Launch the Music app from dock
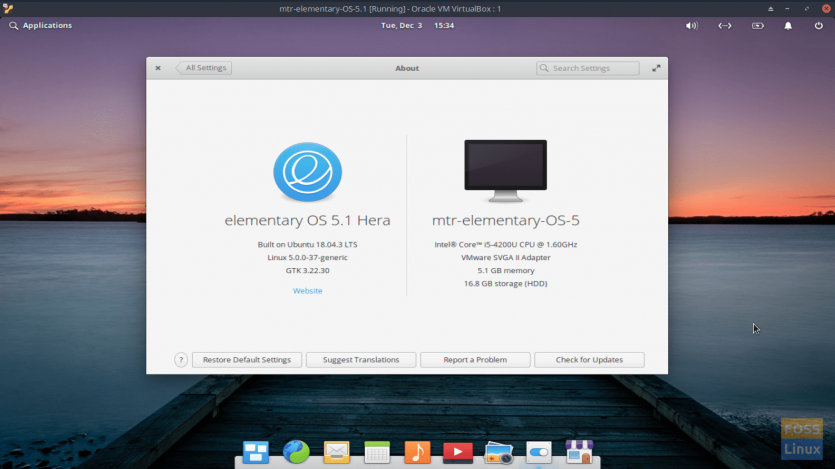 pos(418,452)
